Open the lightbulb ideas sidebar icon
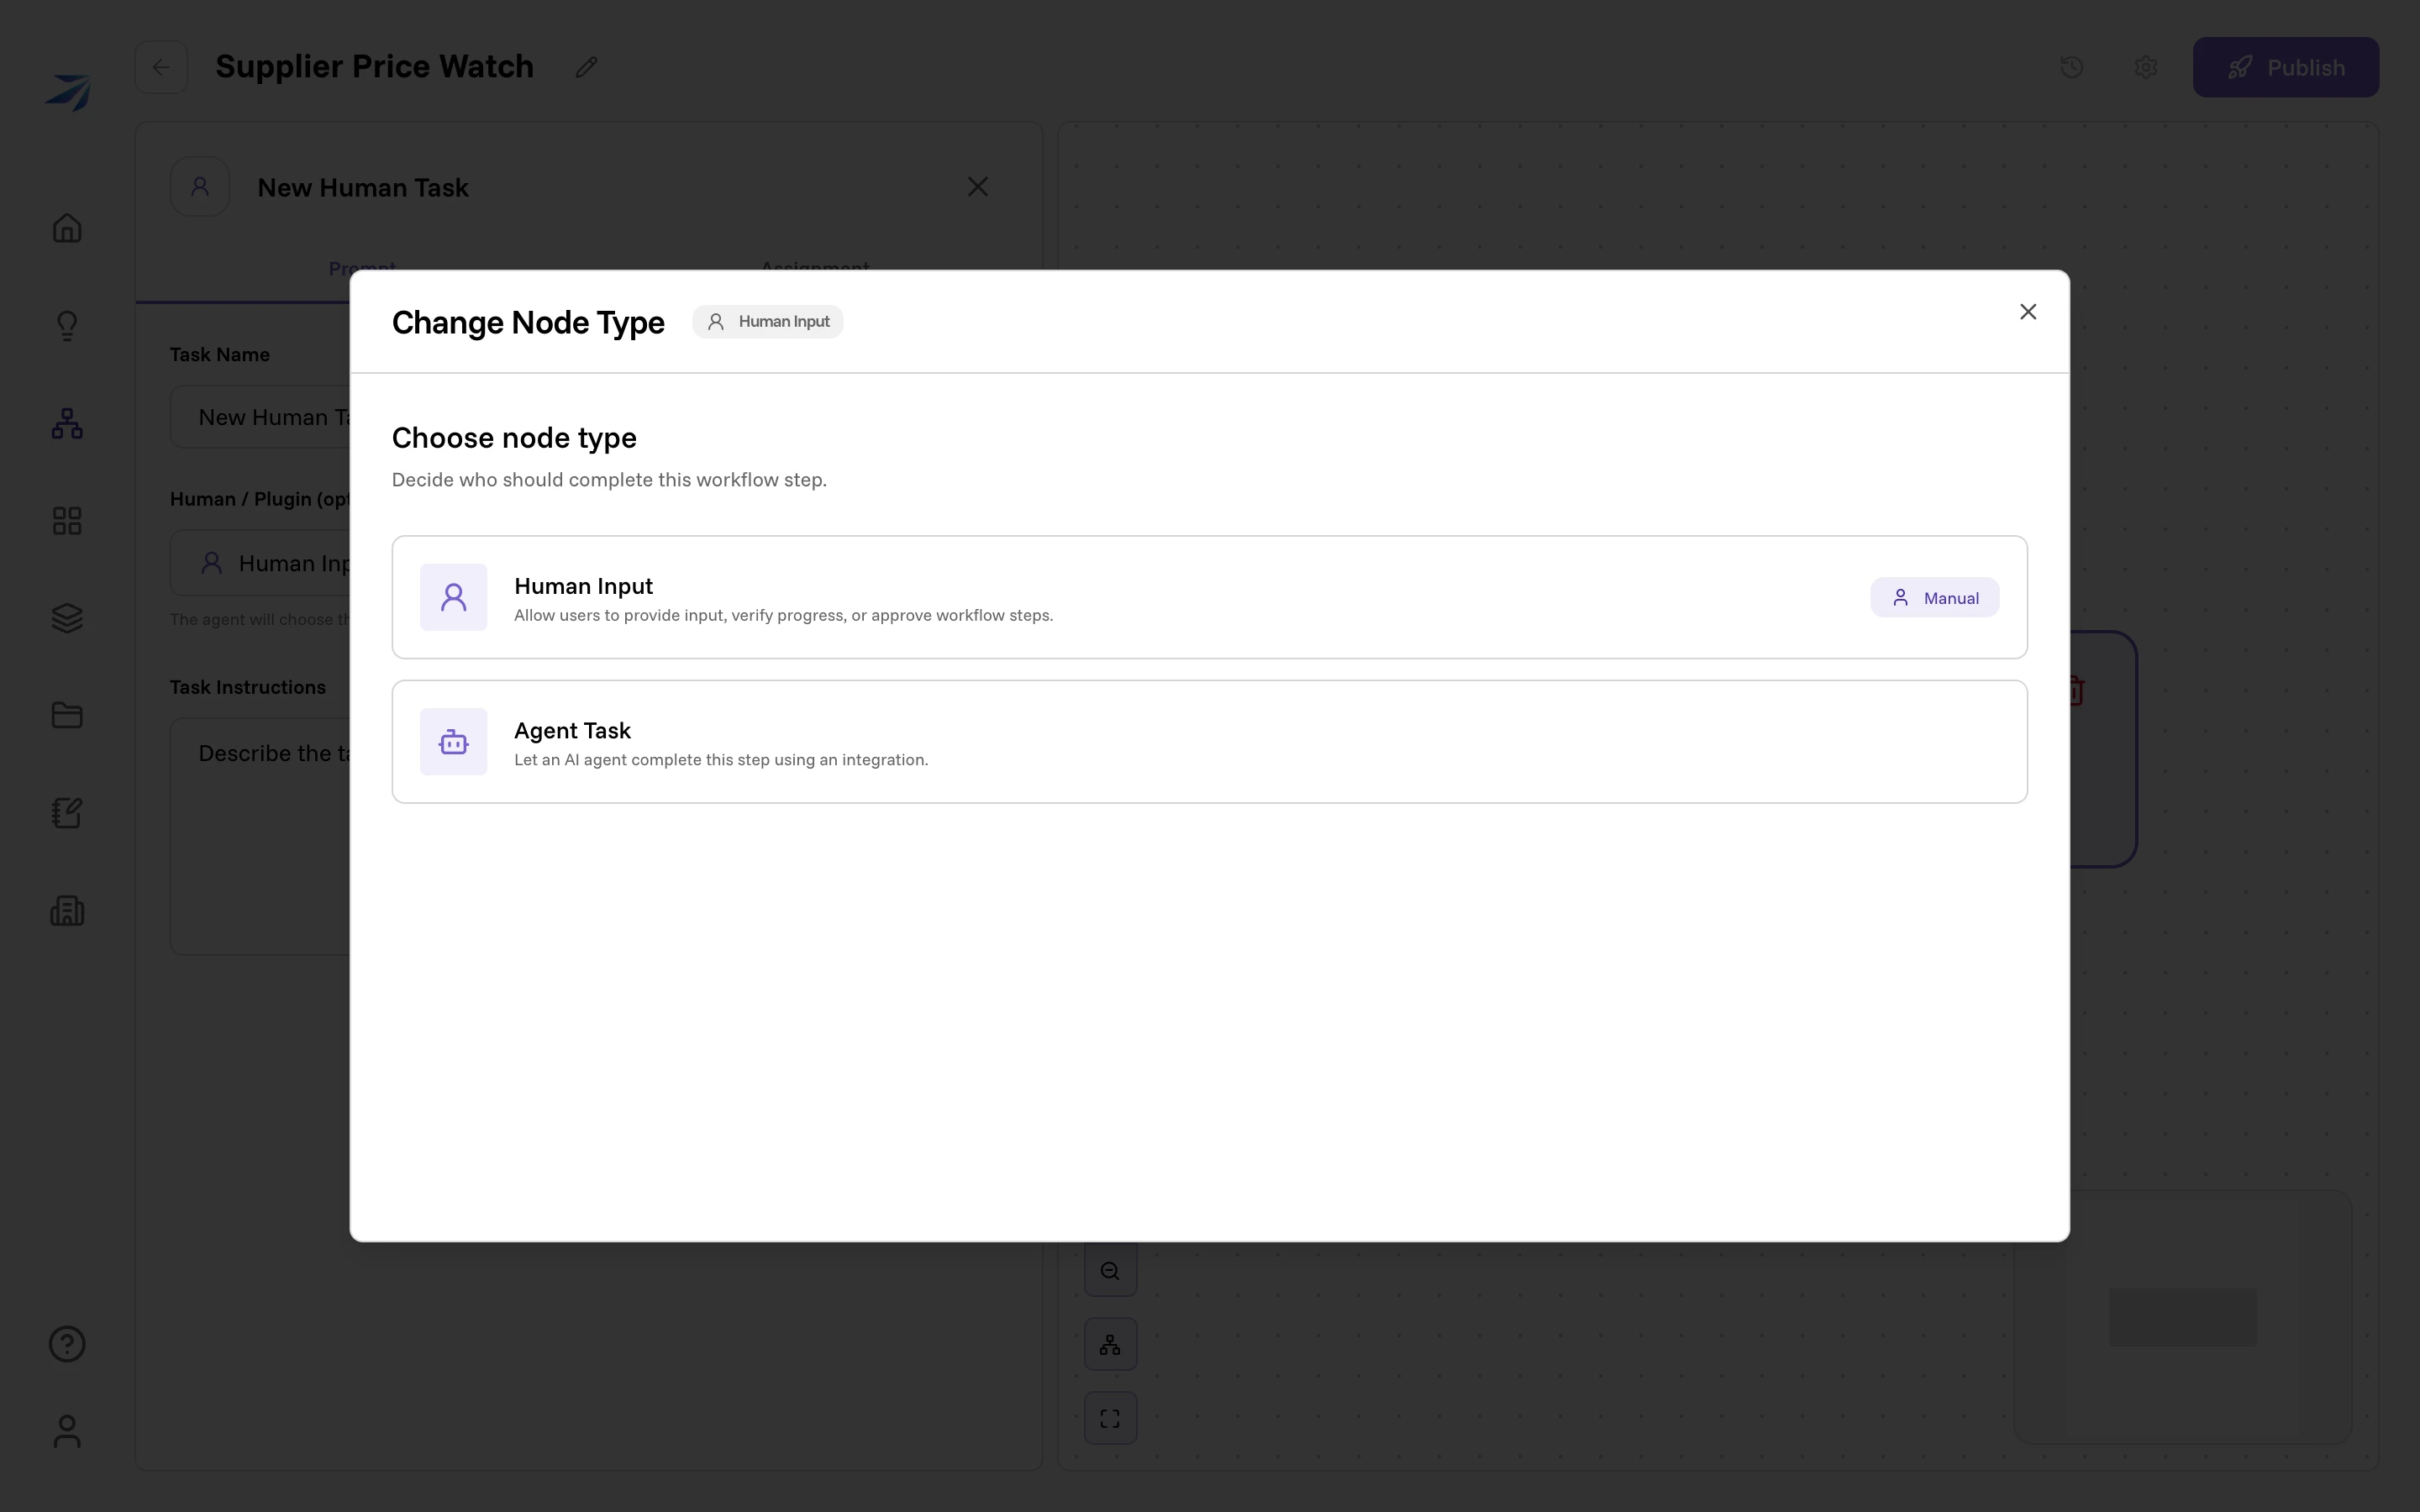This screenshot has width=2420, height=1512. (x=67, y=326)
